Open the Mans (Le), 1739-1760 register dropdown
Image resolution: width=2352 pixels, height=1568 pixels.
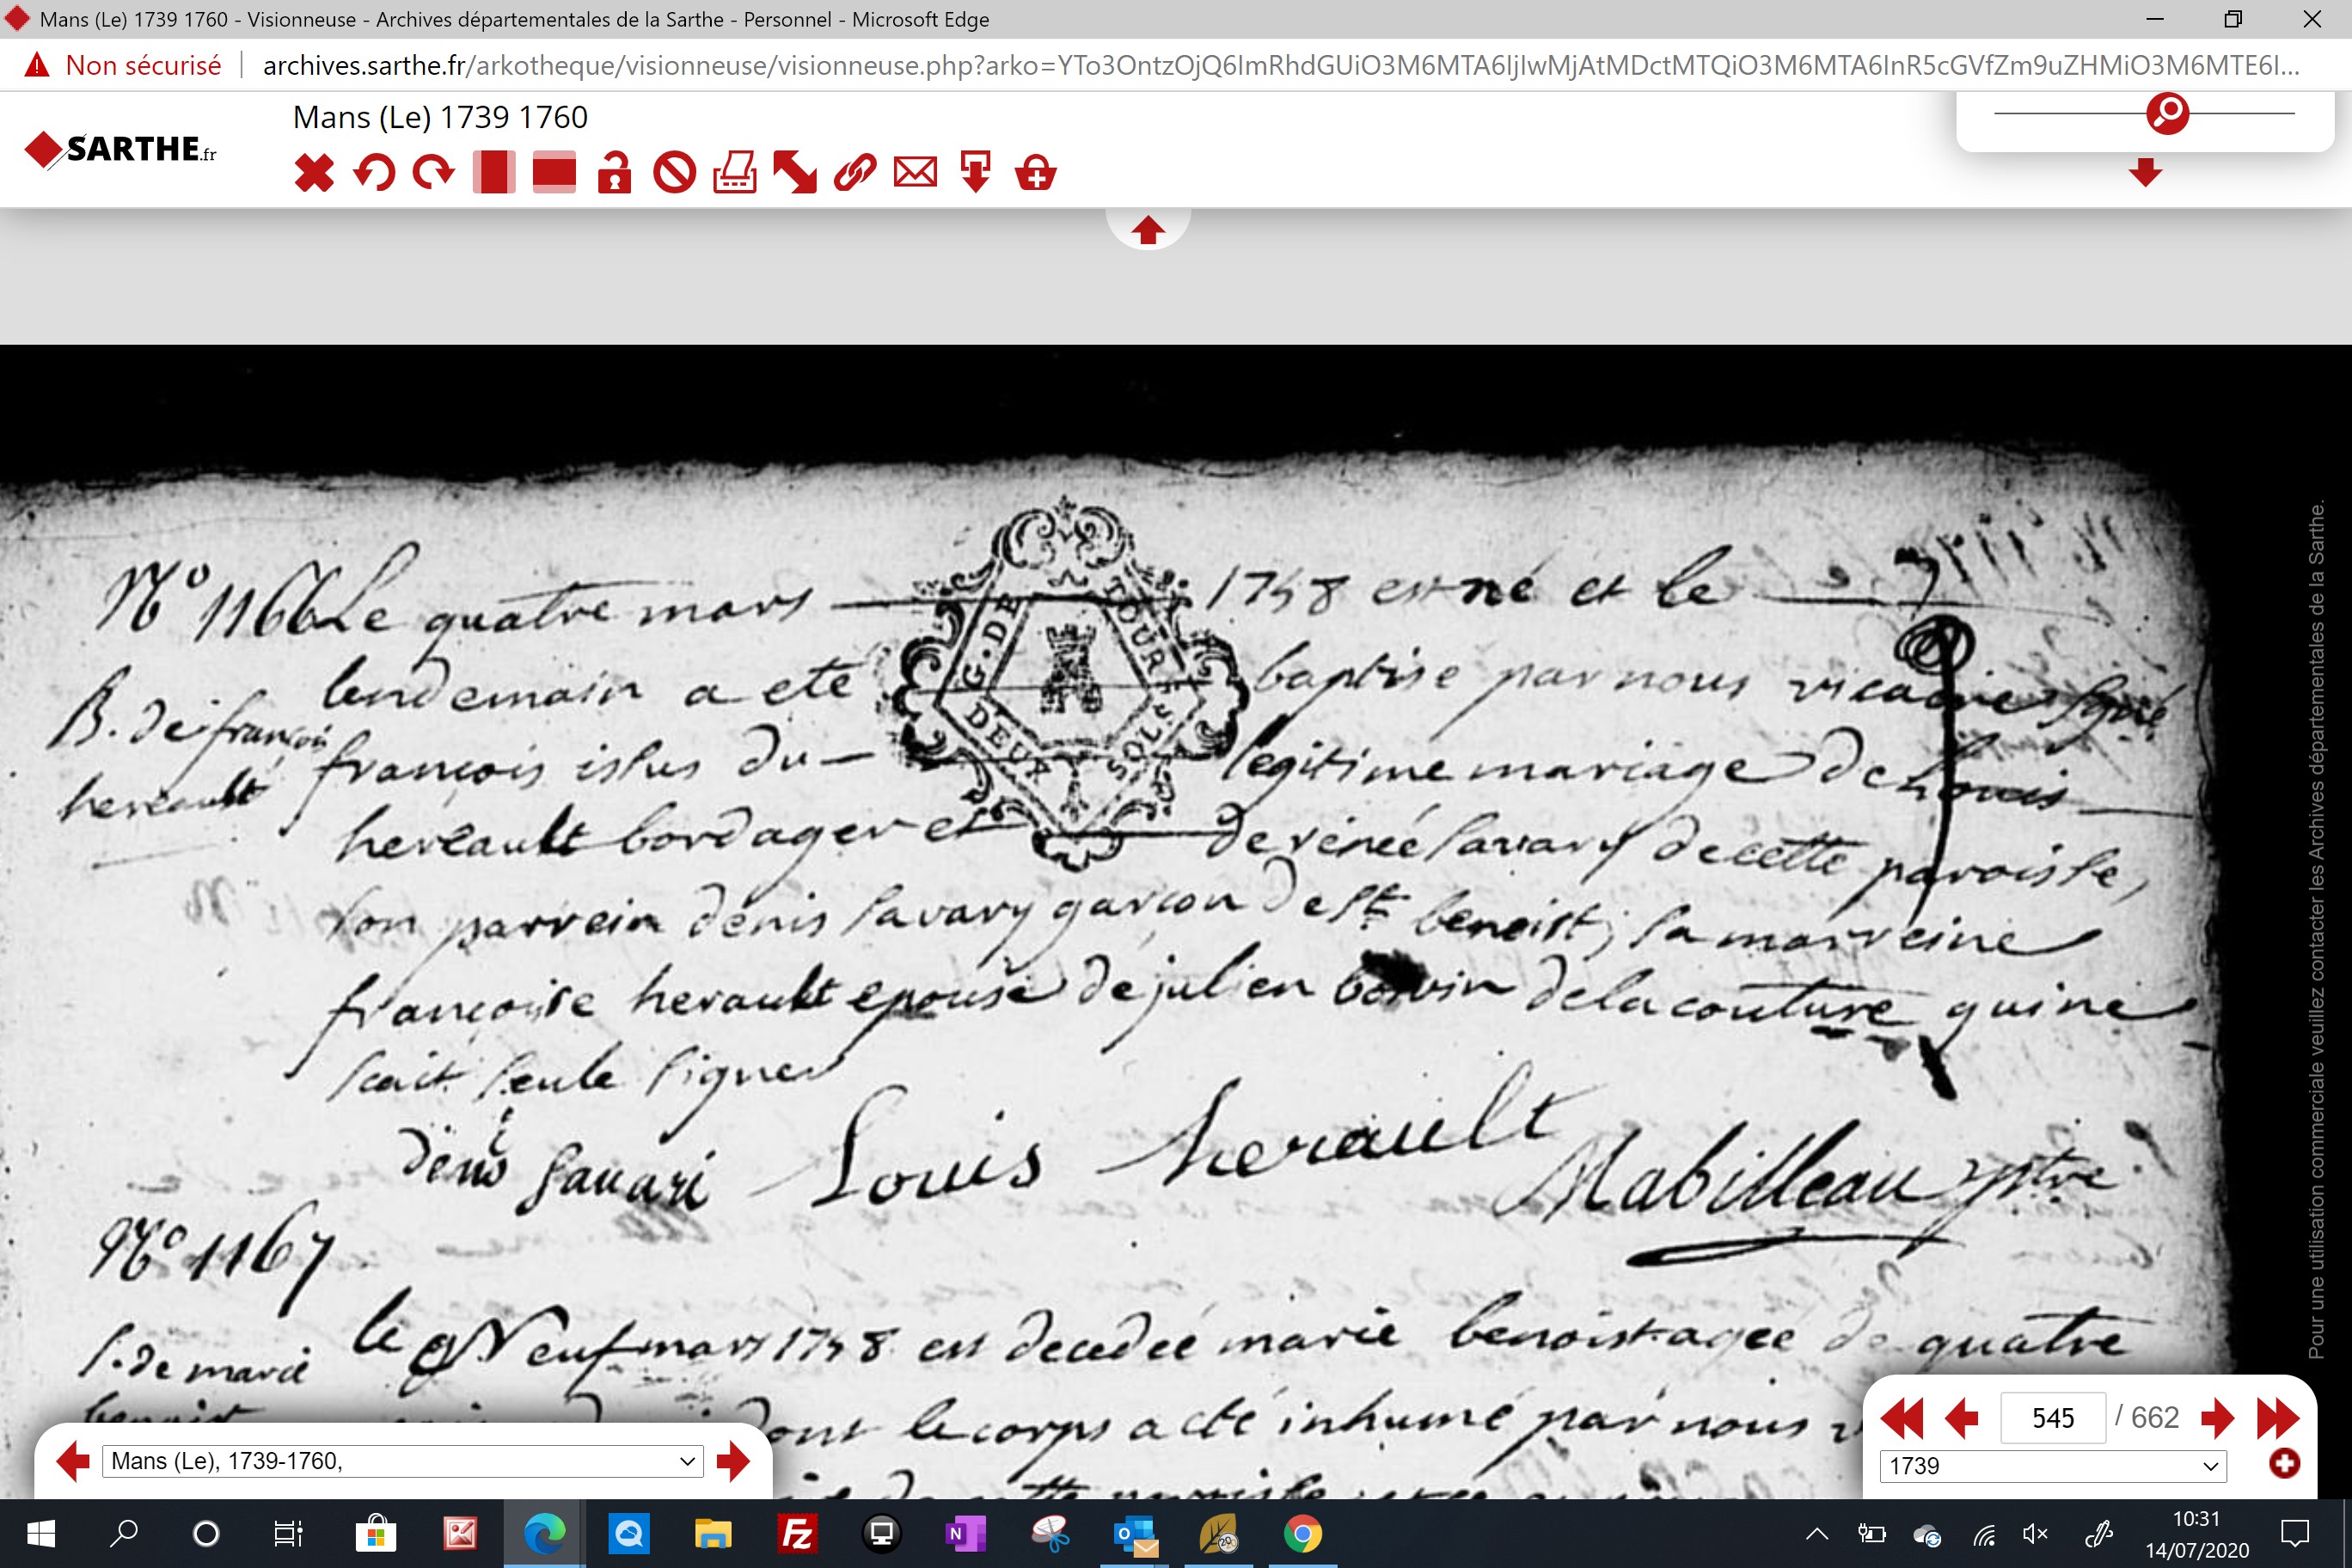point(403,1461)
